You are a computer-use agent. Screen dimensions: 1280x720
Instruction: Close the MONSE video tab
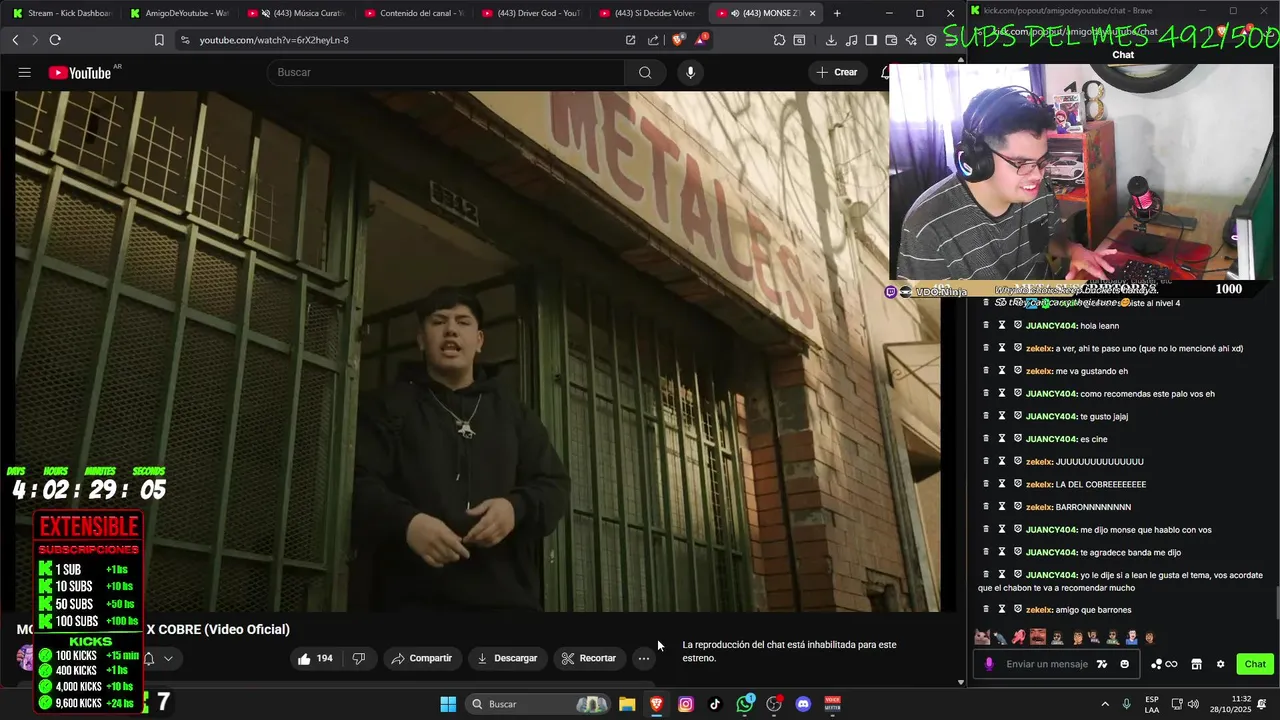812,13
